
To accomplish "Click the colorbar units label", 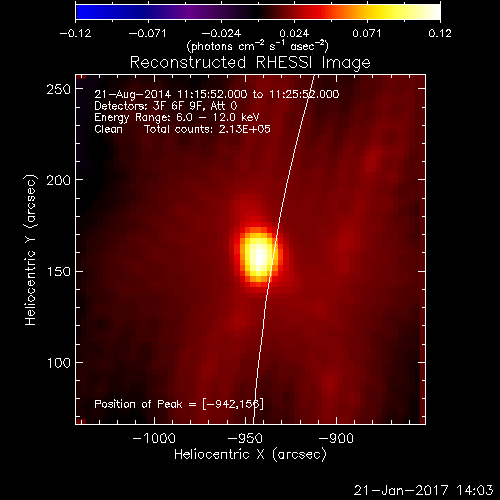I will [258, 46].
